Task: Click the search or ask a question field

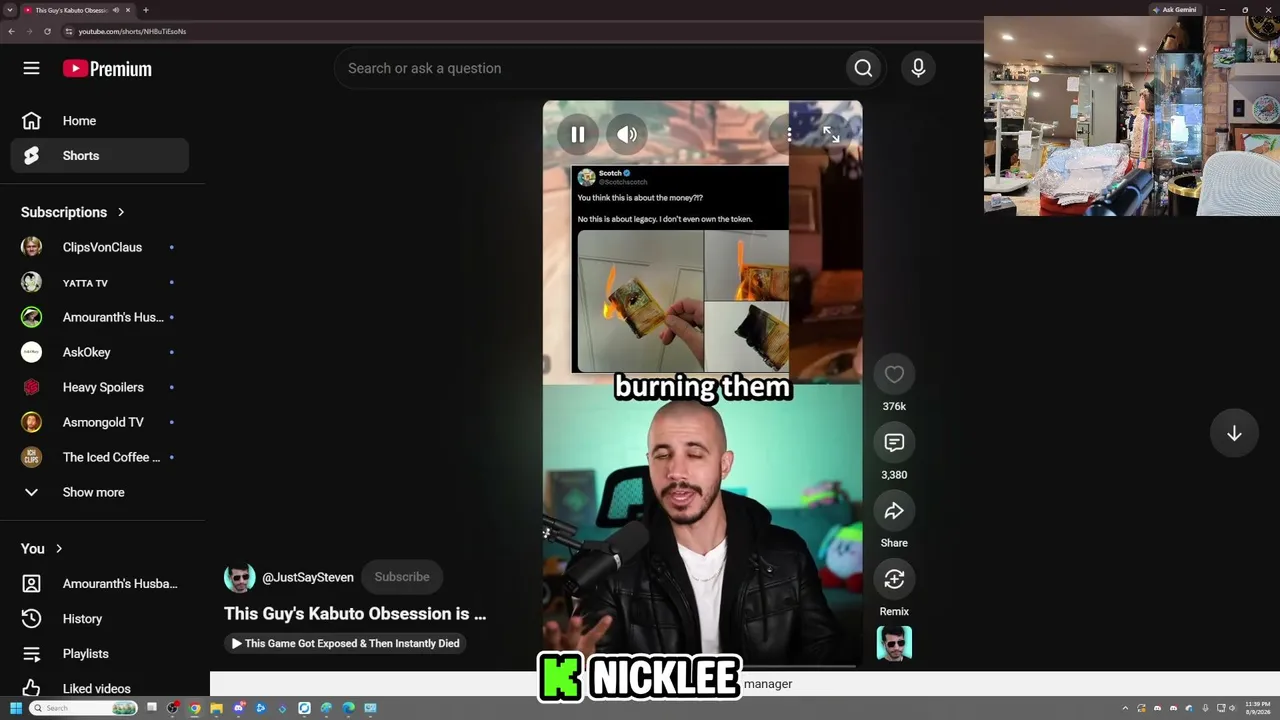Action: [590, 68]
